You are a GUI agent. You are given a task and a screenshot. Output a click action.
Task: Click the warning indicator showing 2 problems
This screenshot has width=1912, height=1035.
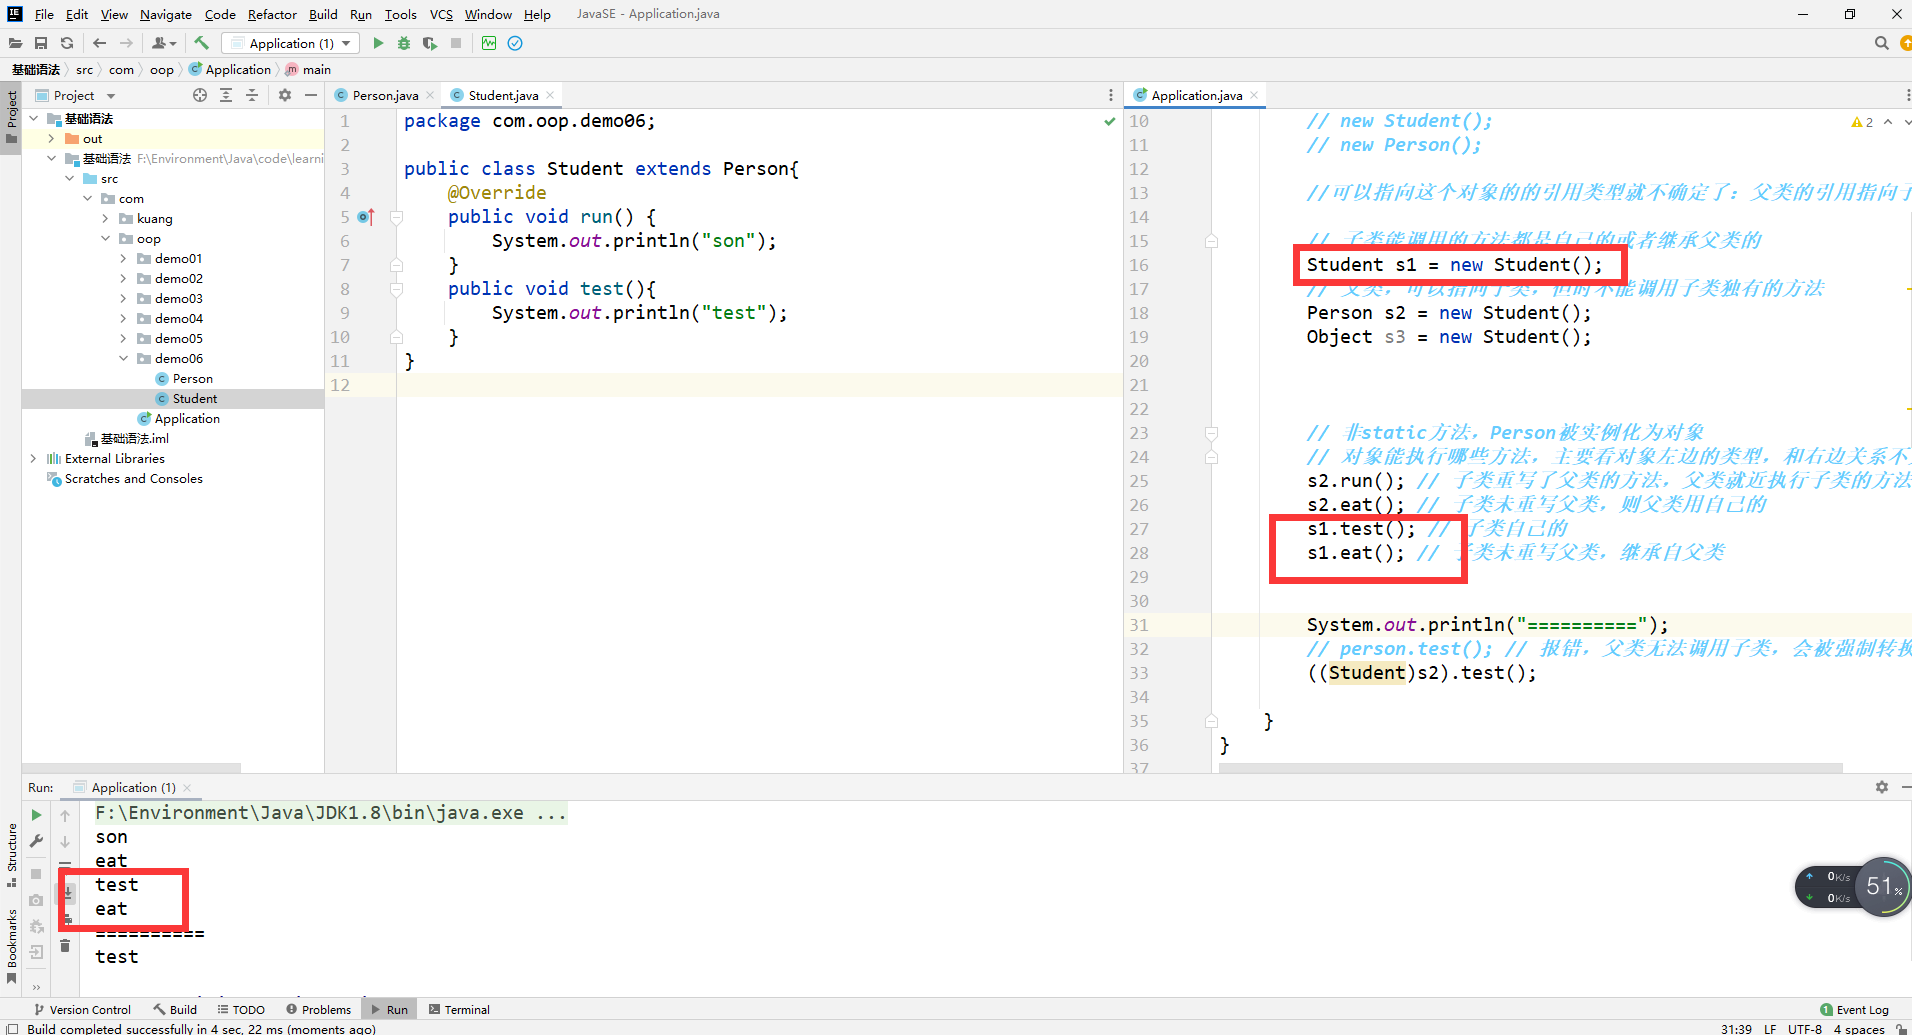[x=1862, y=122]
